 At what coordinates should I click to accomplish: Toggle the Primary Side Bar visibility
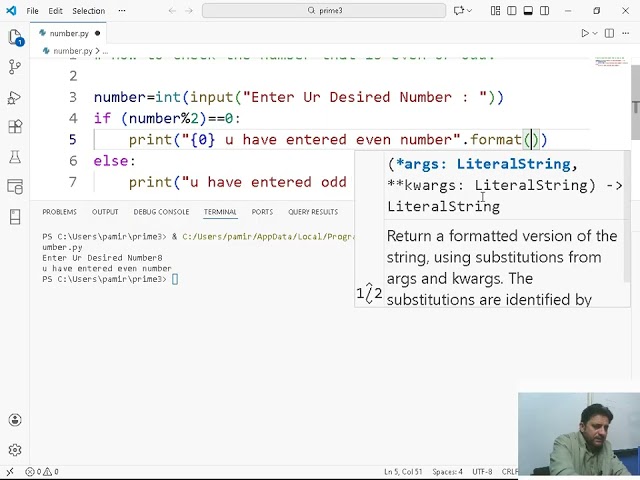pyautogui.click(x=512, y=11)
